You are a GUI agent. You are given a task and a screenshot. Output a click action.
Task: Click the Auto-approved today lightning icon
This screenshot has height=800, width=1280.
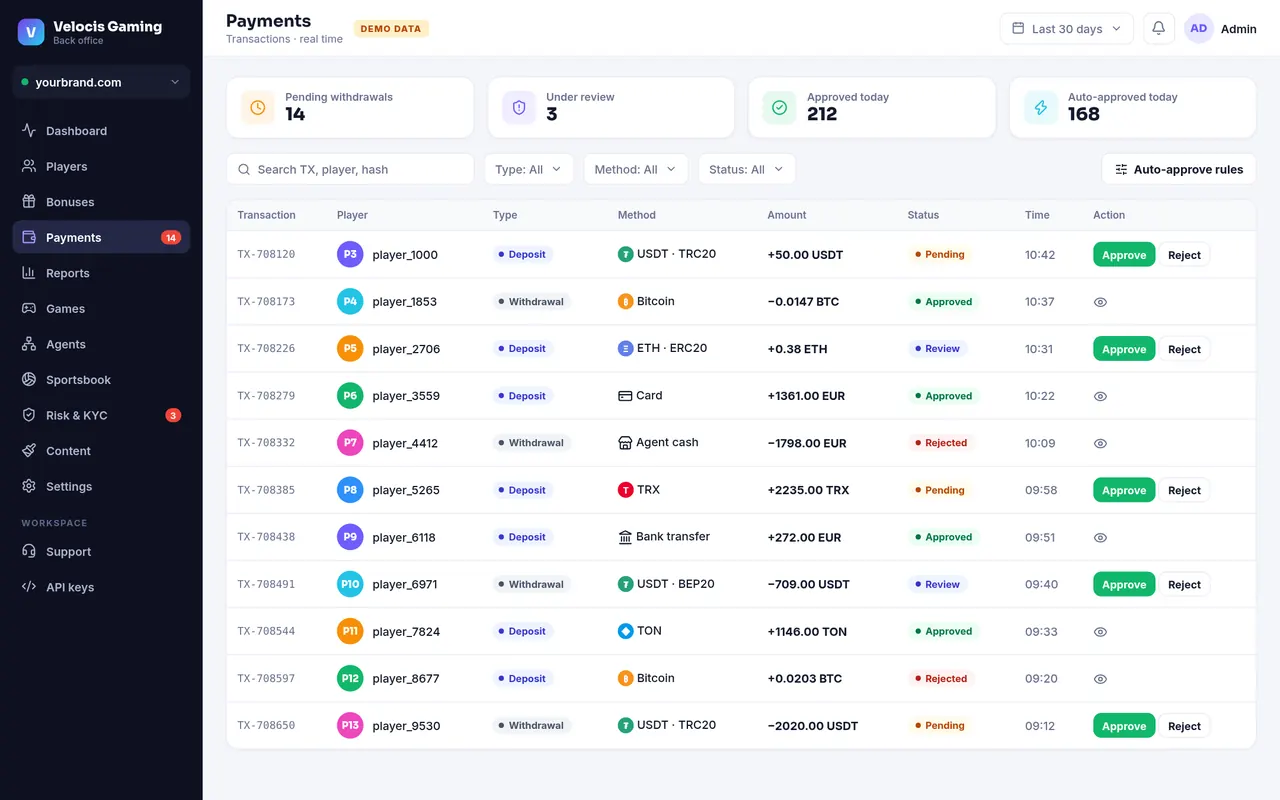pos(1041,107)
